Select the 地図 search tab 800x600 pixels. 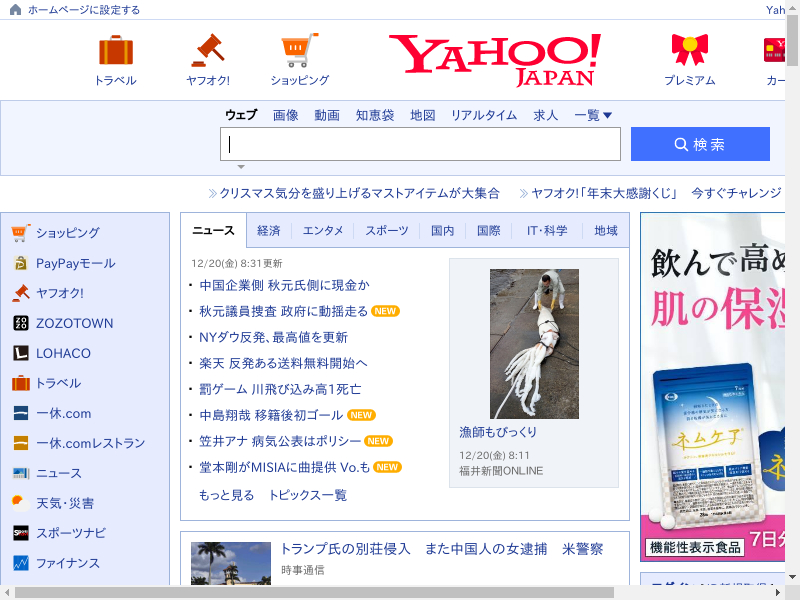[x=422, y=115]
